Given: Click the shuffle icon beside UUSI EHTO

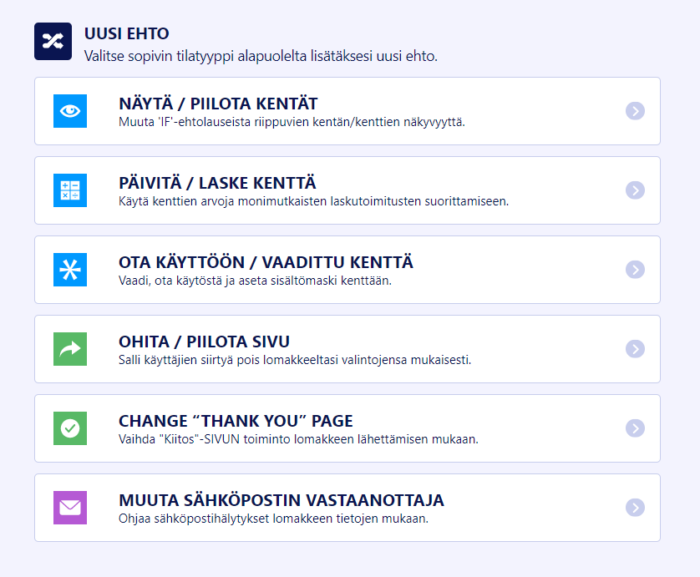Looking at the screenshot, I should (53, 41).
